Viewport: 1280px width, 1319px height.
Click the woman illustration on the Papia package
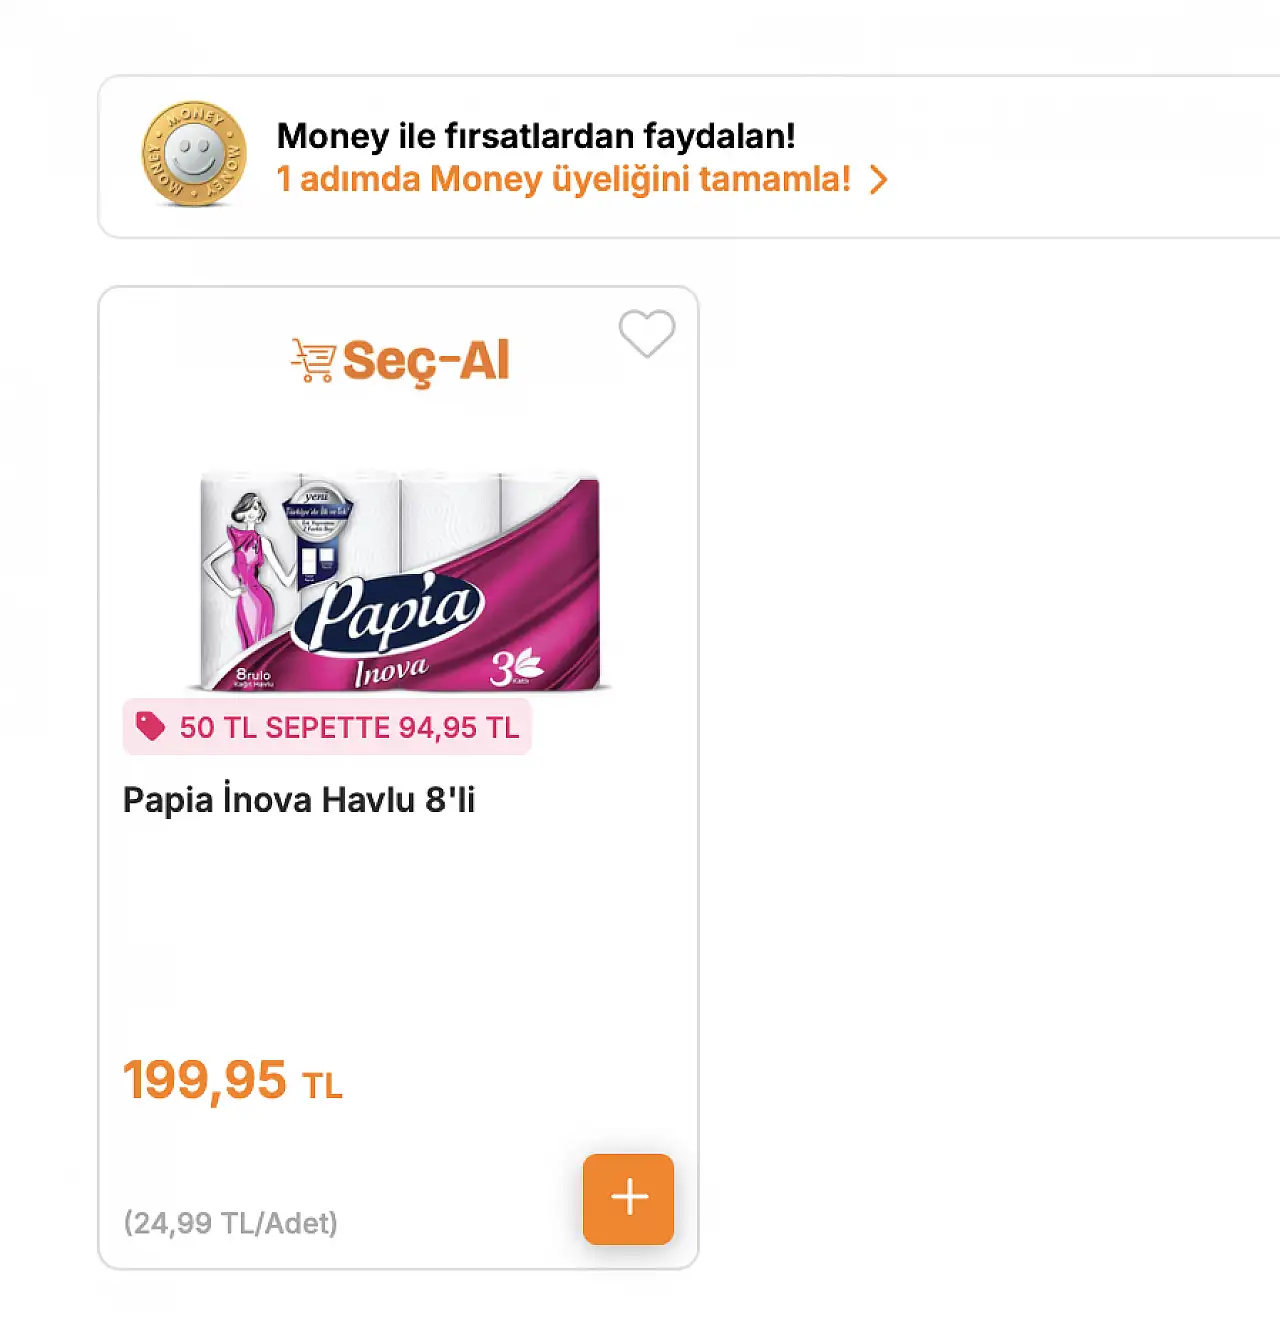[x=245, y=570]
